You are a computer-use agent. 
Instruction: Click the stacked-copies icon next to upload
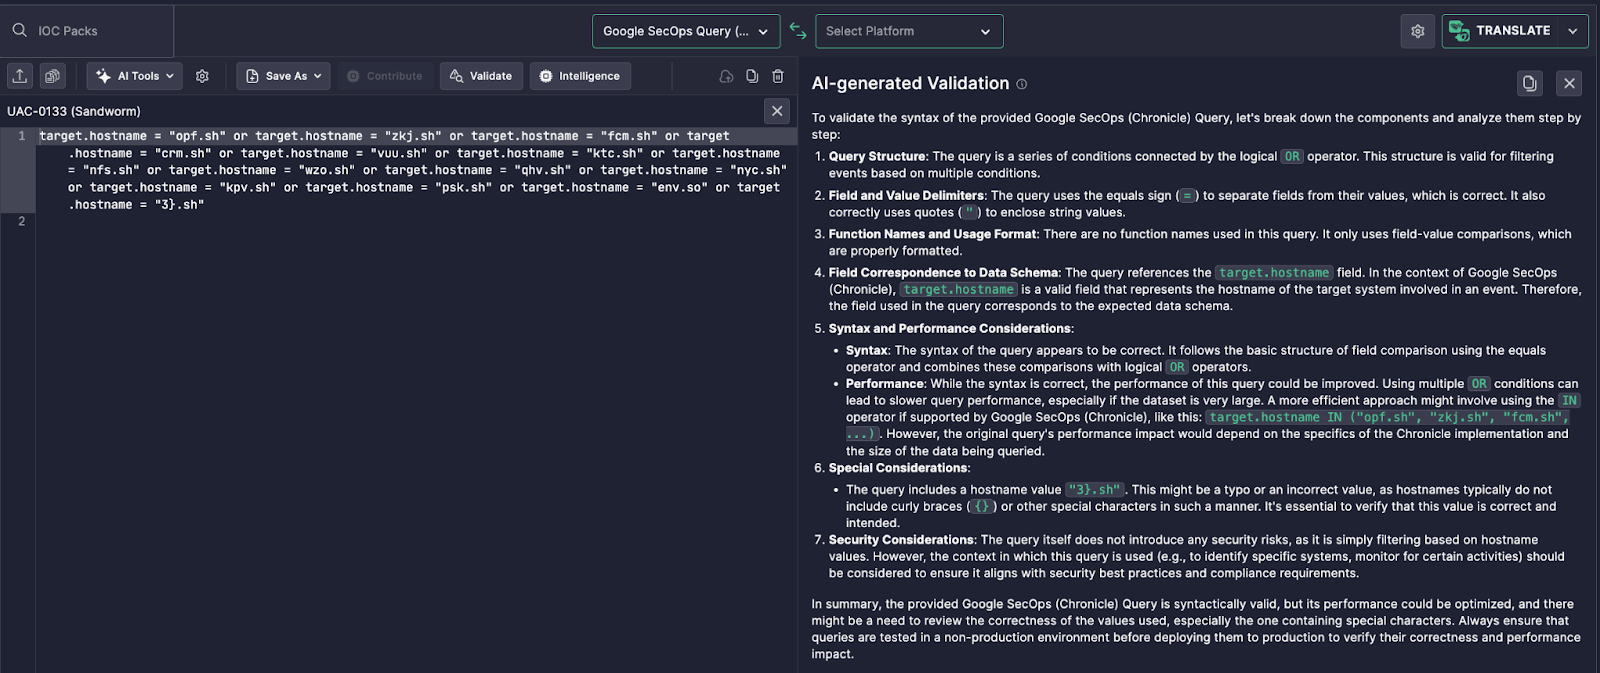pyautogui.click(x=52, y=76)
